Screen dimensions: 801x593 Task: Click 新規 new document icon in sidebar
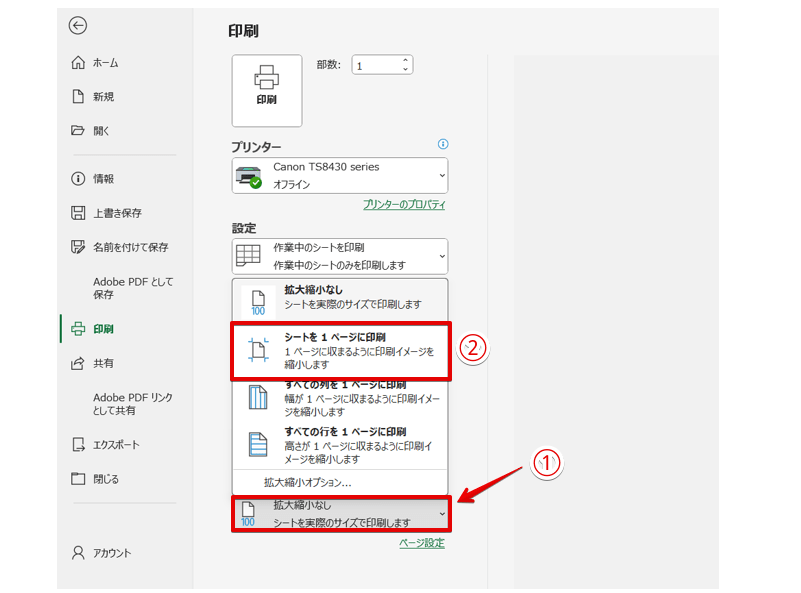[78, 97]
